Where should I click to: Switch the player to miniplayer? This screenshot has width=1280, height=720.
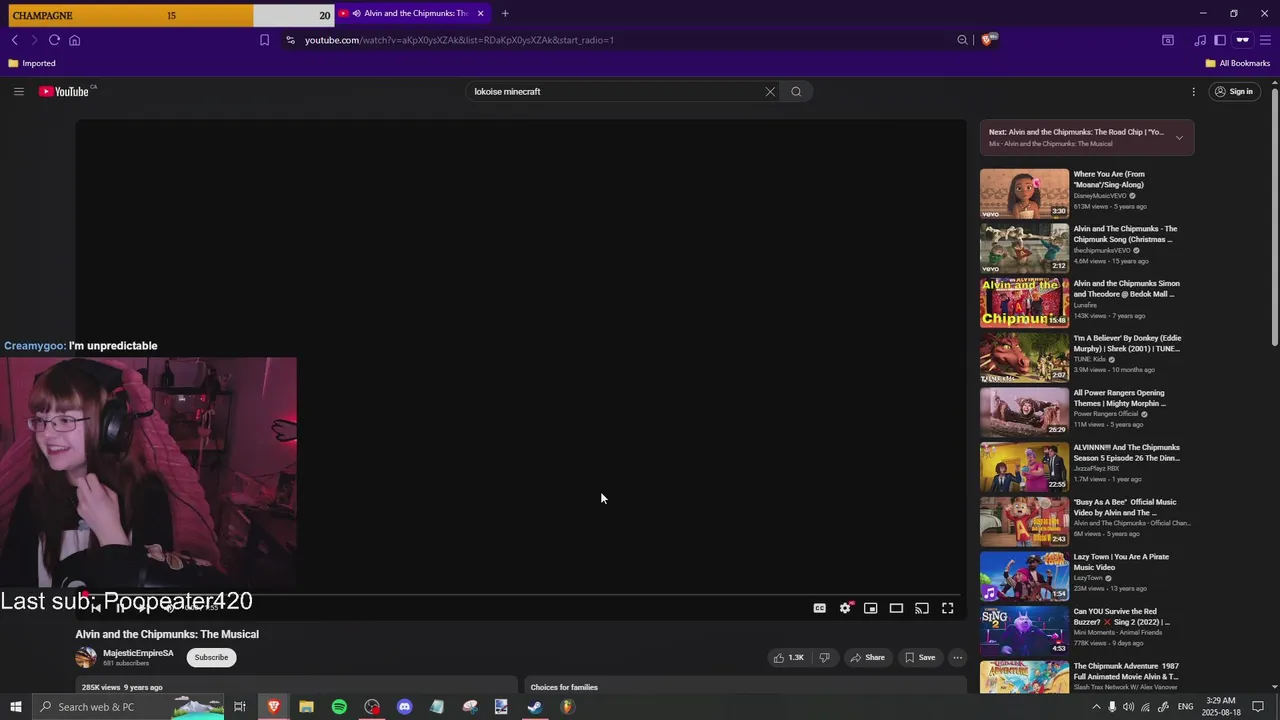(871, 608)
